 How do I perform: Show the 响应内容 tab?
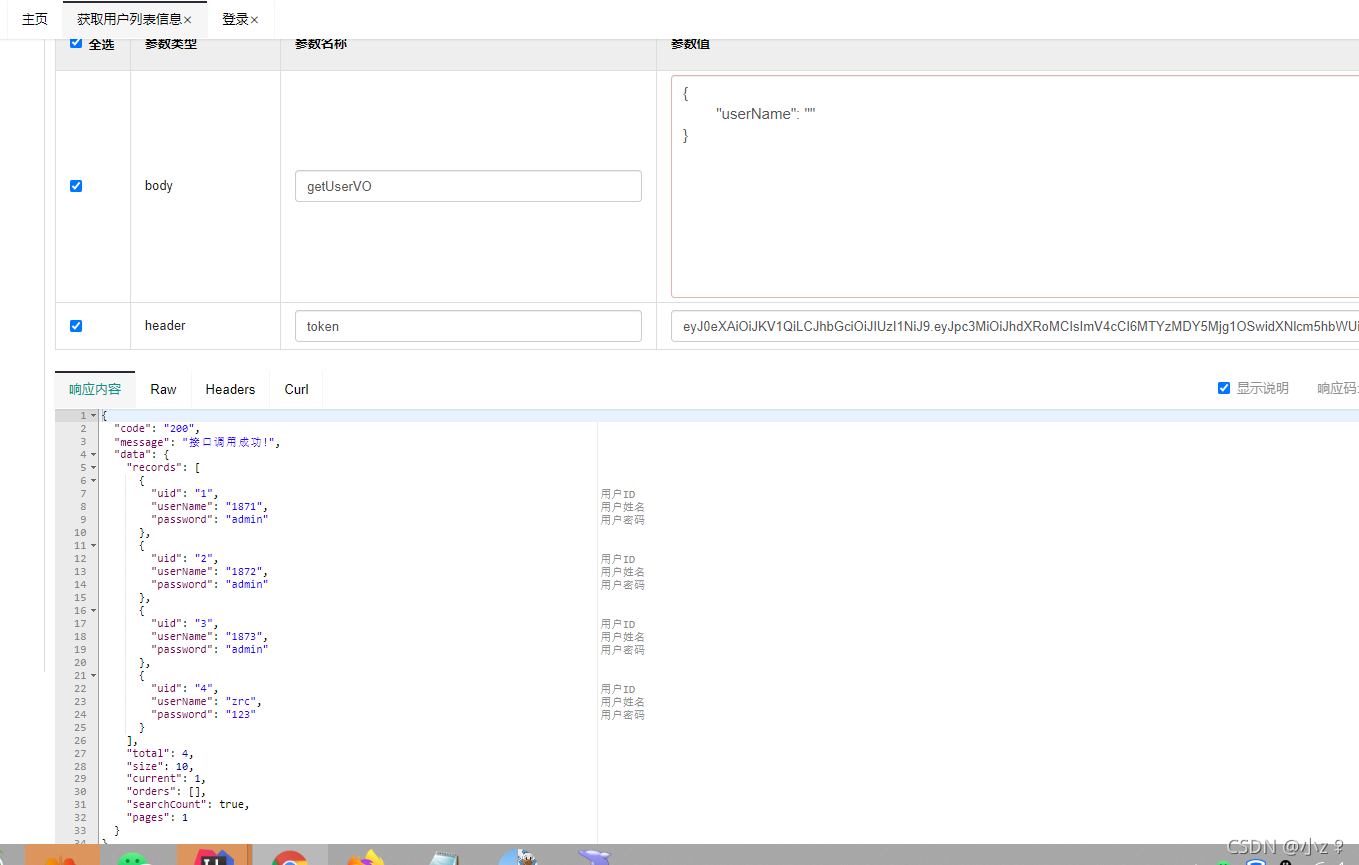coord(95,389)
